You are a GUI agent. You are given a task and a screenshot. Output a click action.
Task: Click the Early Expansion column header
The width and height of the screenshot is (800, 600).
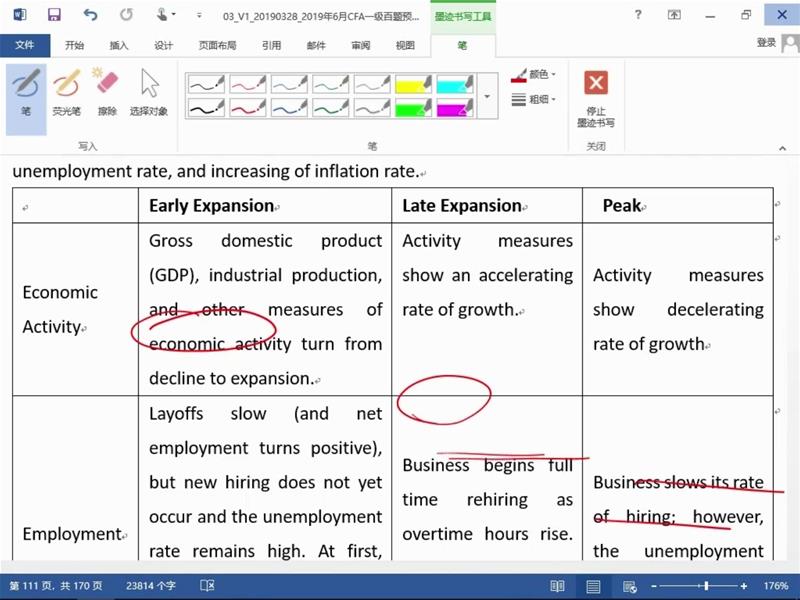click(212, 206)
